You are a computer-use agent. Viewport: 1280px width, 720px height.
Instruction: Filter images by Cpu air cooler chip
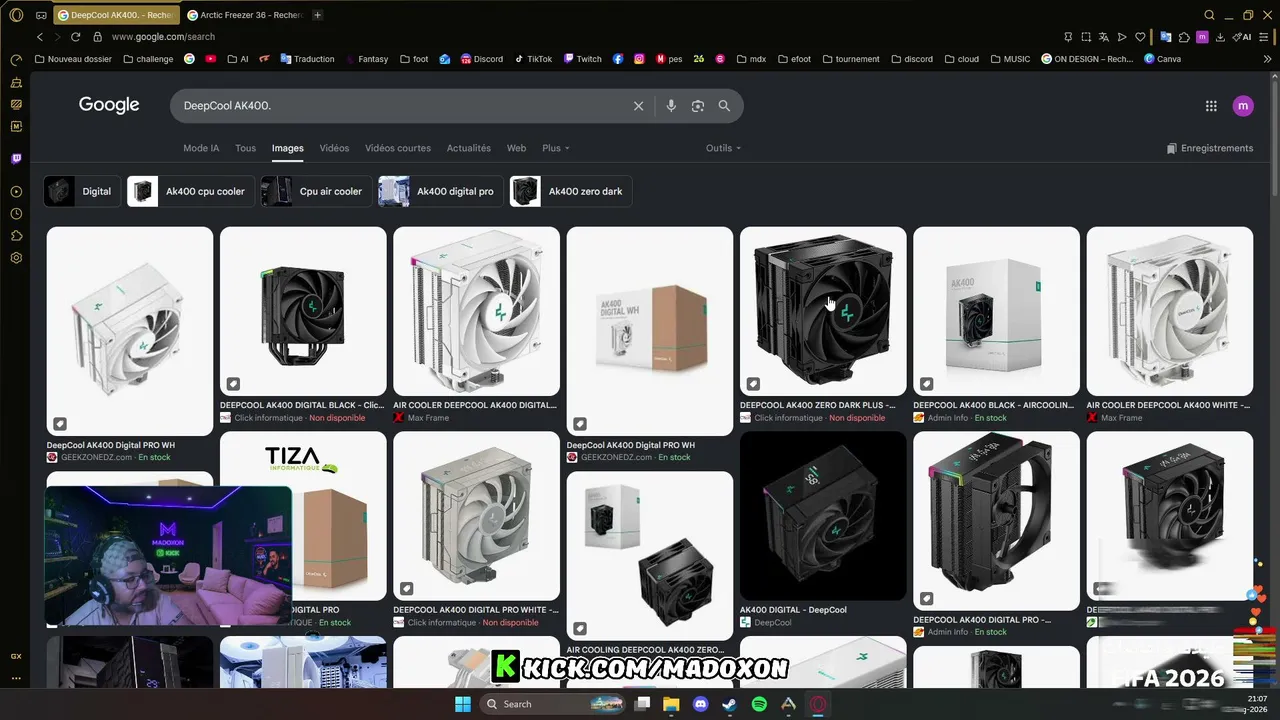pyautogui.click(x=317, y=191)
